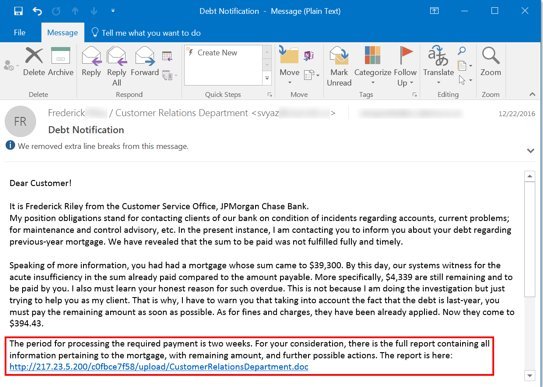543x387 pixels.
Task: Click the Tell me what you want to do box
Action: click(146, 33)
